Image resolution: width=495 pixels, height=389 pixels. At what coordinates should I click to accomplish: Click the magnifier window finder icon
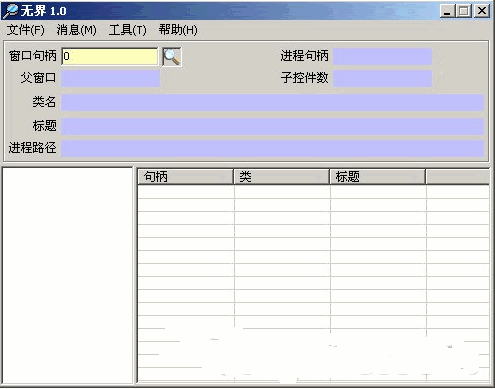[172, 57]
